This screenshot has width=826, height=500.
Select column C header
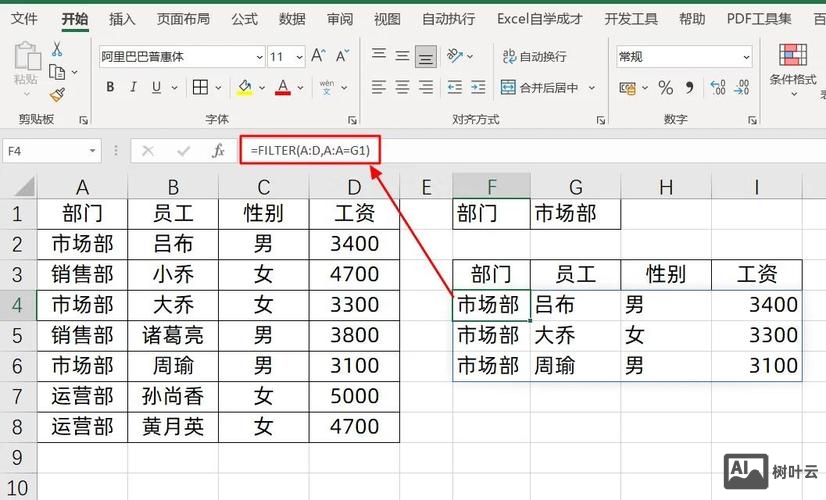[x=263, y=187]
